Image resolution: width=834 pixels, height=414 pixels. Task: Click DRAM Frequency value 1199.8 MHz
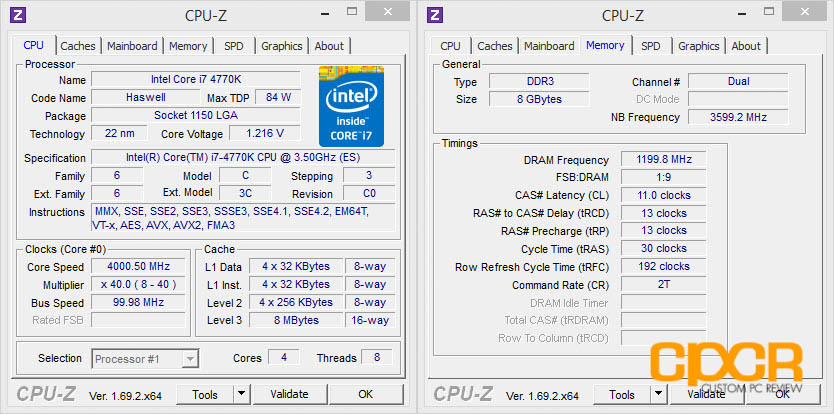pyautogui.click(x=664, y=159)
